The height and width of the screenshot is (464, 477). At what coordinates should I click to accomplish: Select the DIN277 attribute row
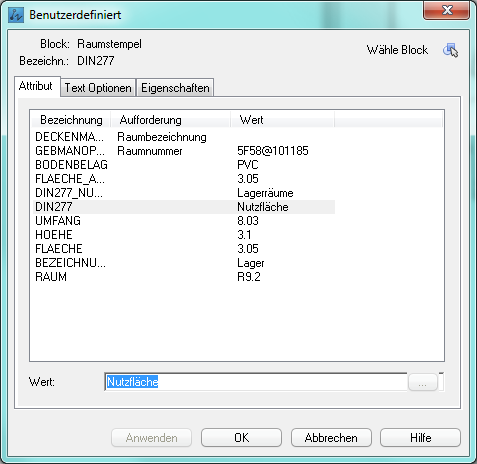pos(185,207)
